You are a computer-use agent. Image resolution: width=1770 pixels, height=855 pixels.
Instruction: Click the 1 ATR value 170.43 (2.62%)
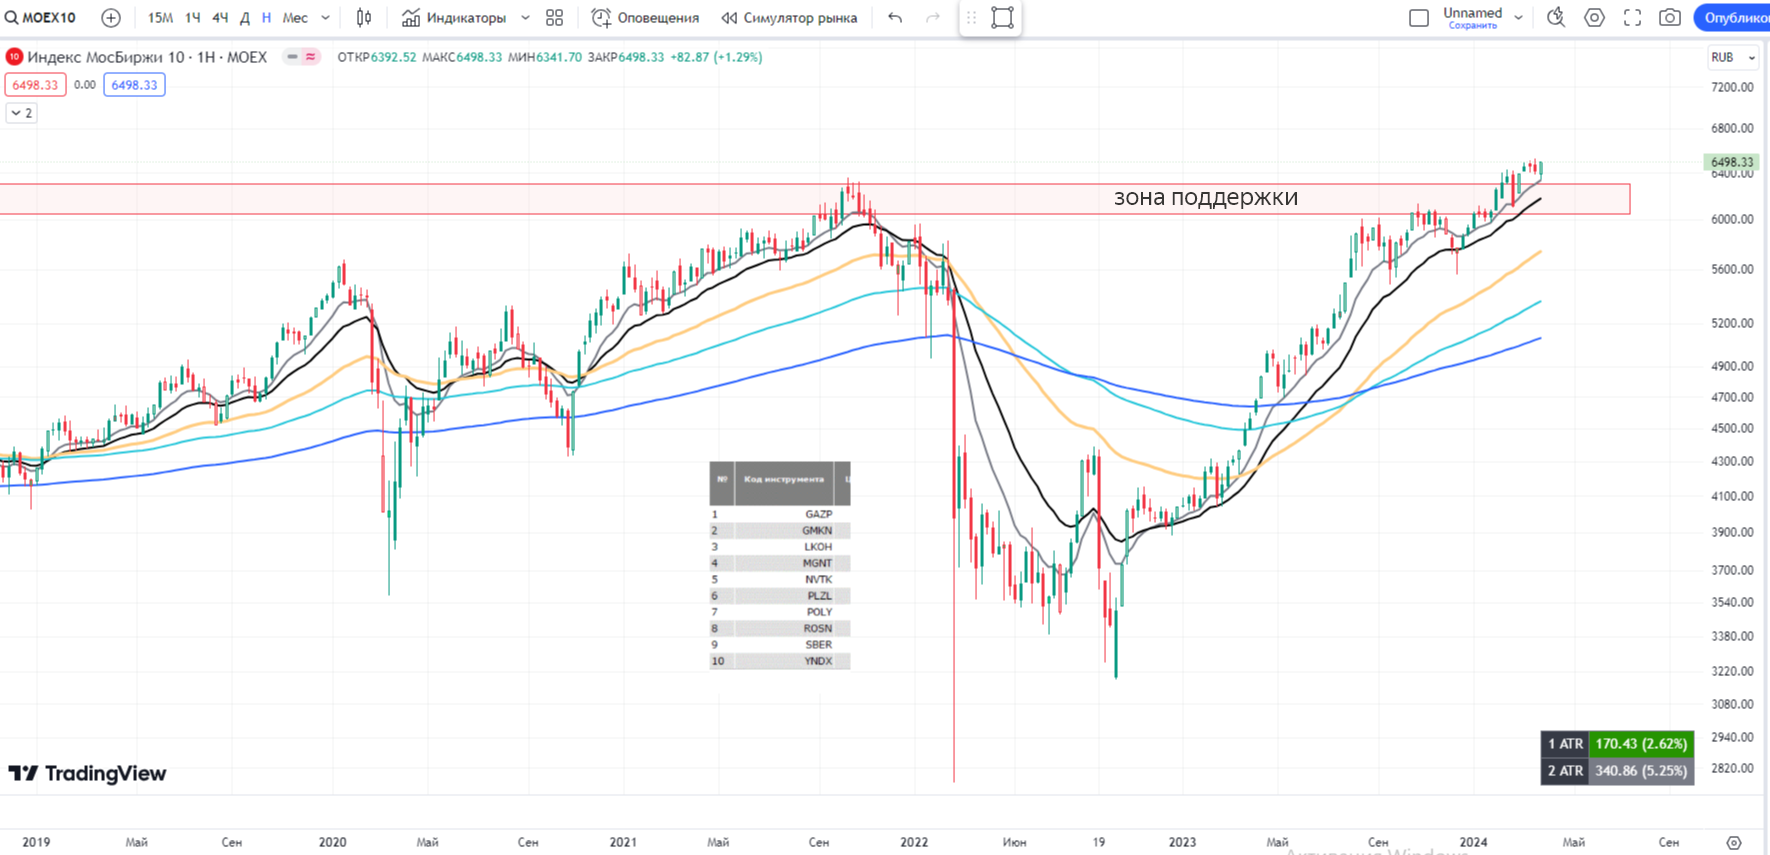1641,744
